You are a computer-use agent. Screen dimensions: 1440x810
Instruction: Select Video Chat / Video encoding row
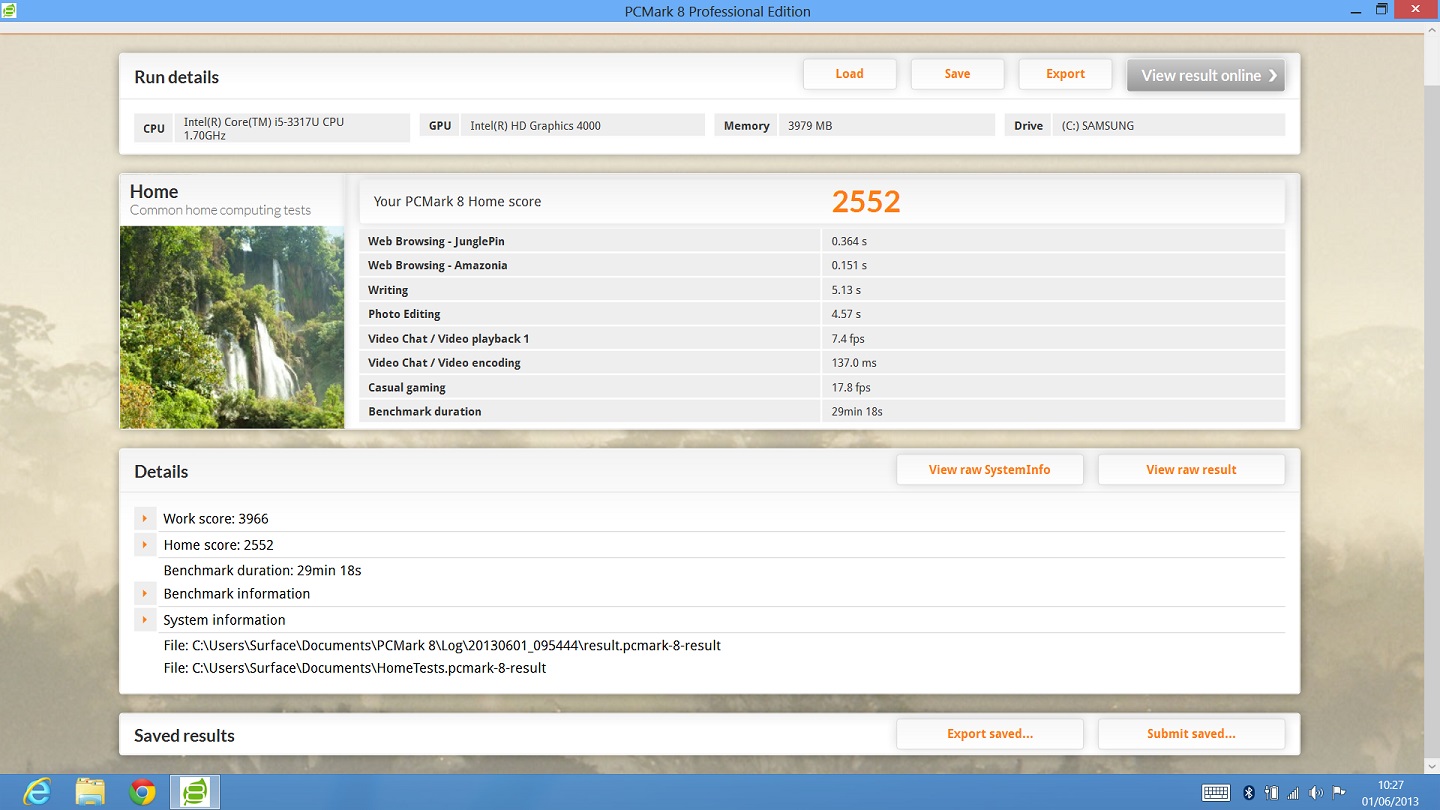point(822,363)
